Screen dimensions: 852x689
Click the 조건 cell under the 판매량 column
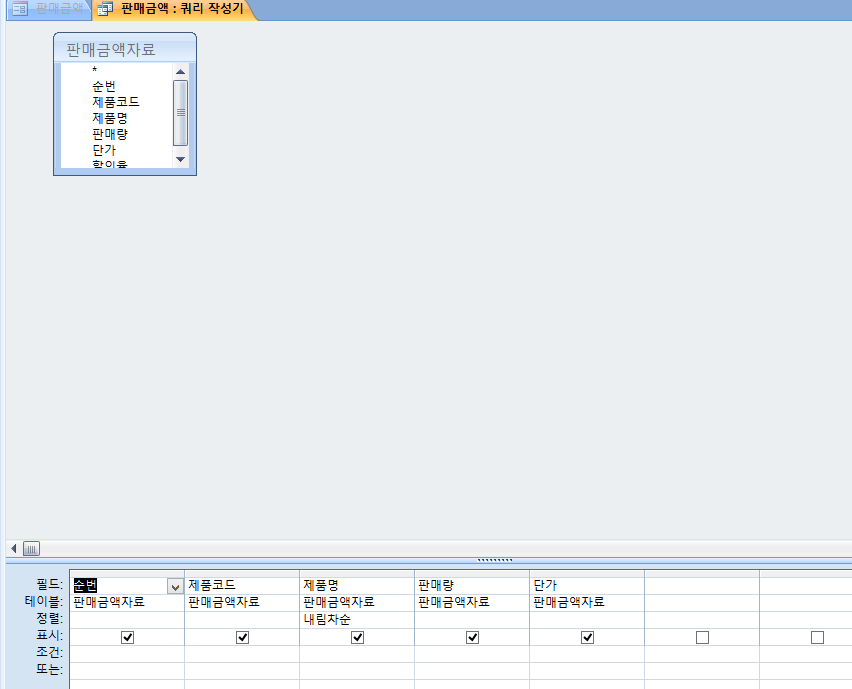471,654
